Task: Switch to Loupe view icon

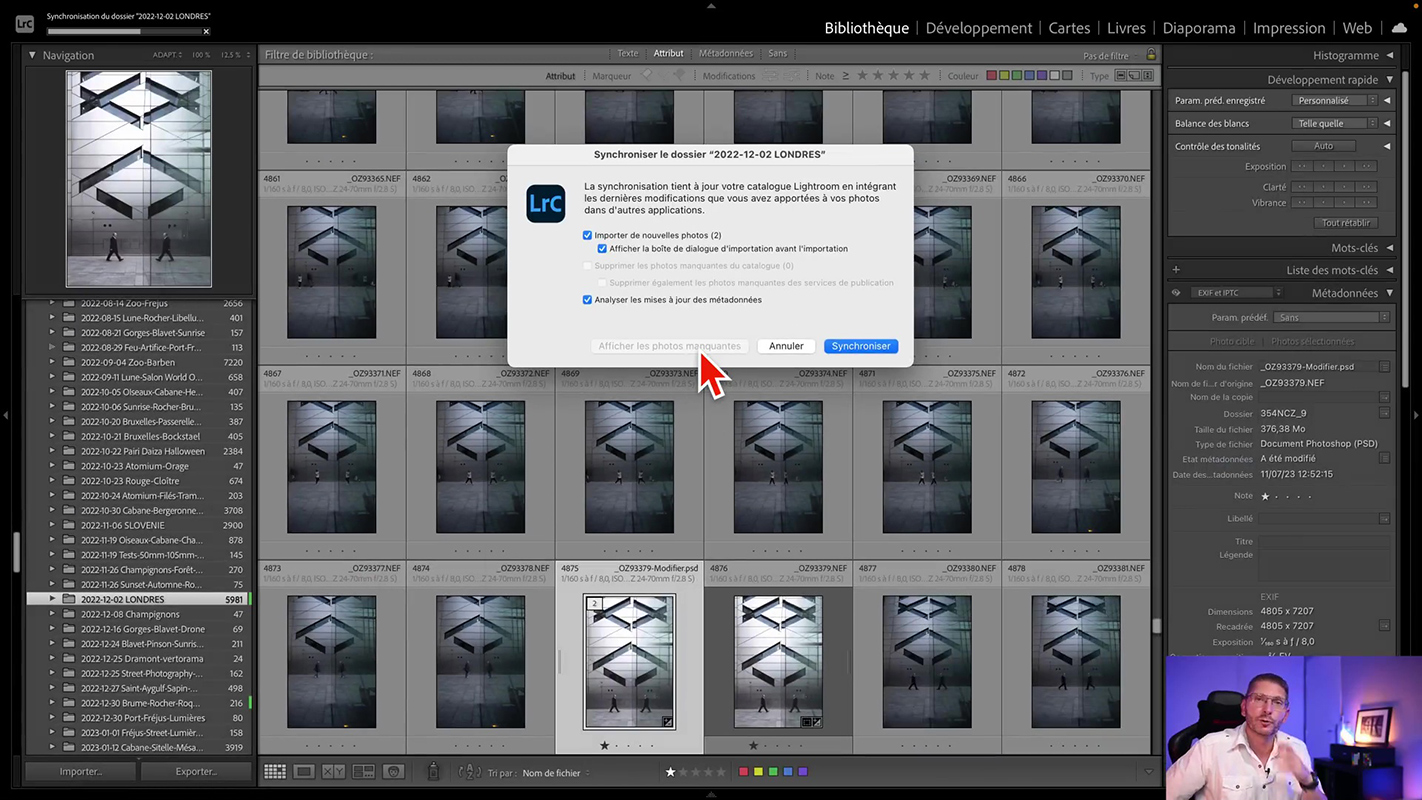Action: point(304,771)
